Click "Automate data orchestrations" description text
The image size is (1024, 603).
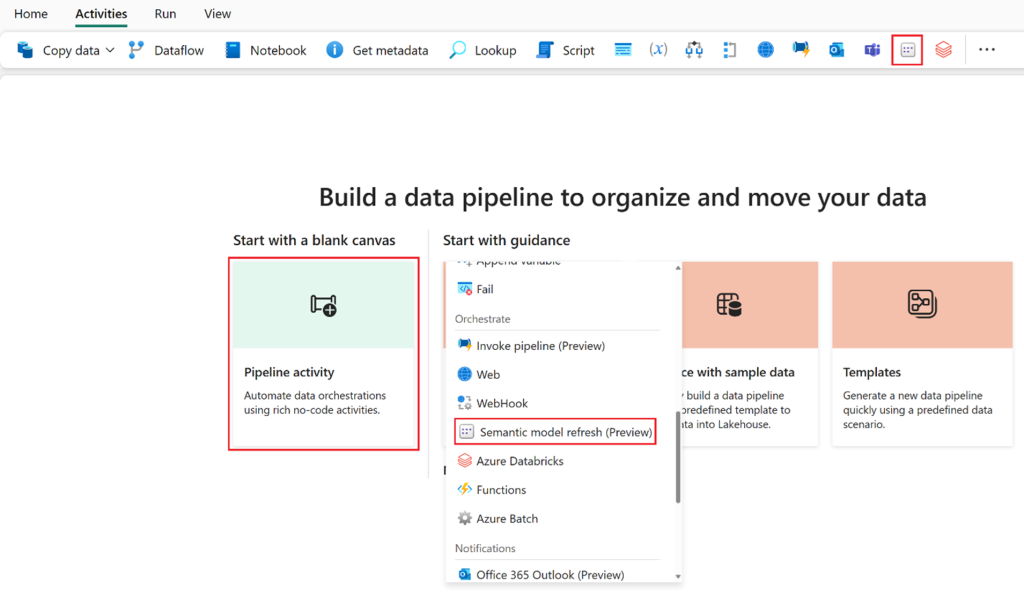(x=315, y=402)
